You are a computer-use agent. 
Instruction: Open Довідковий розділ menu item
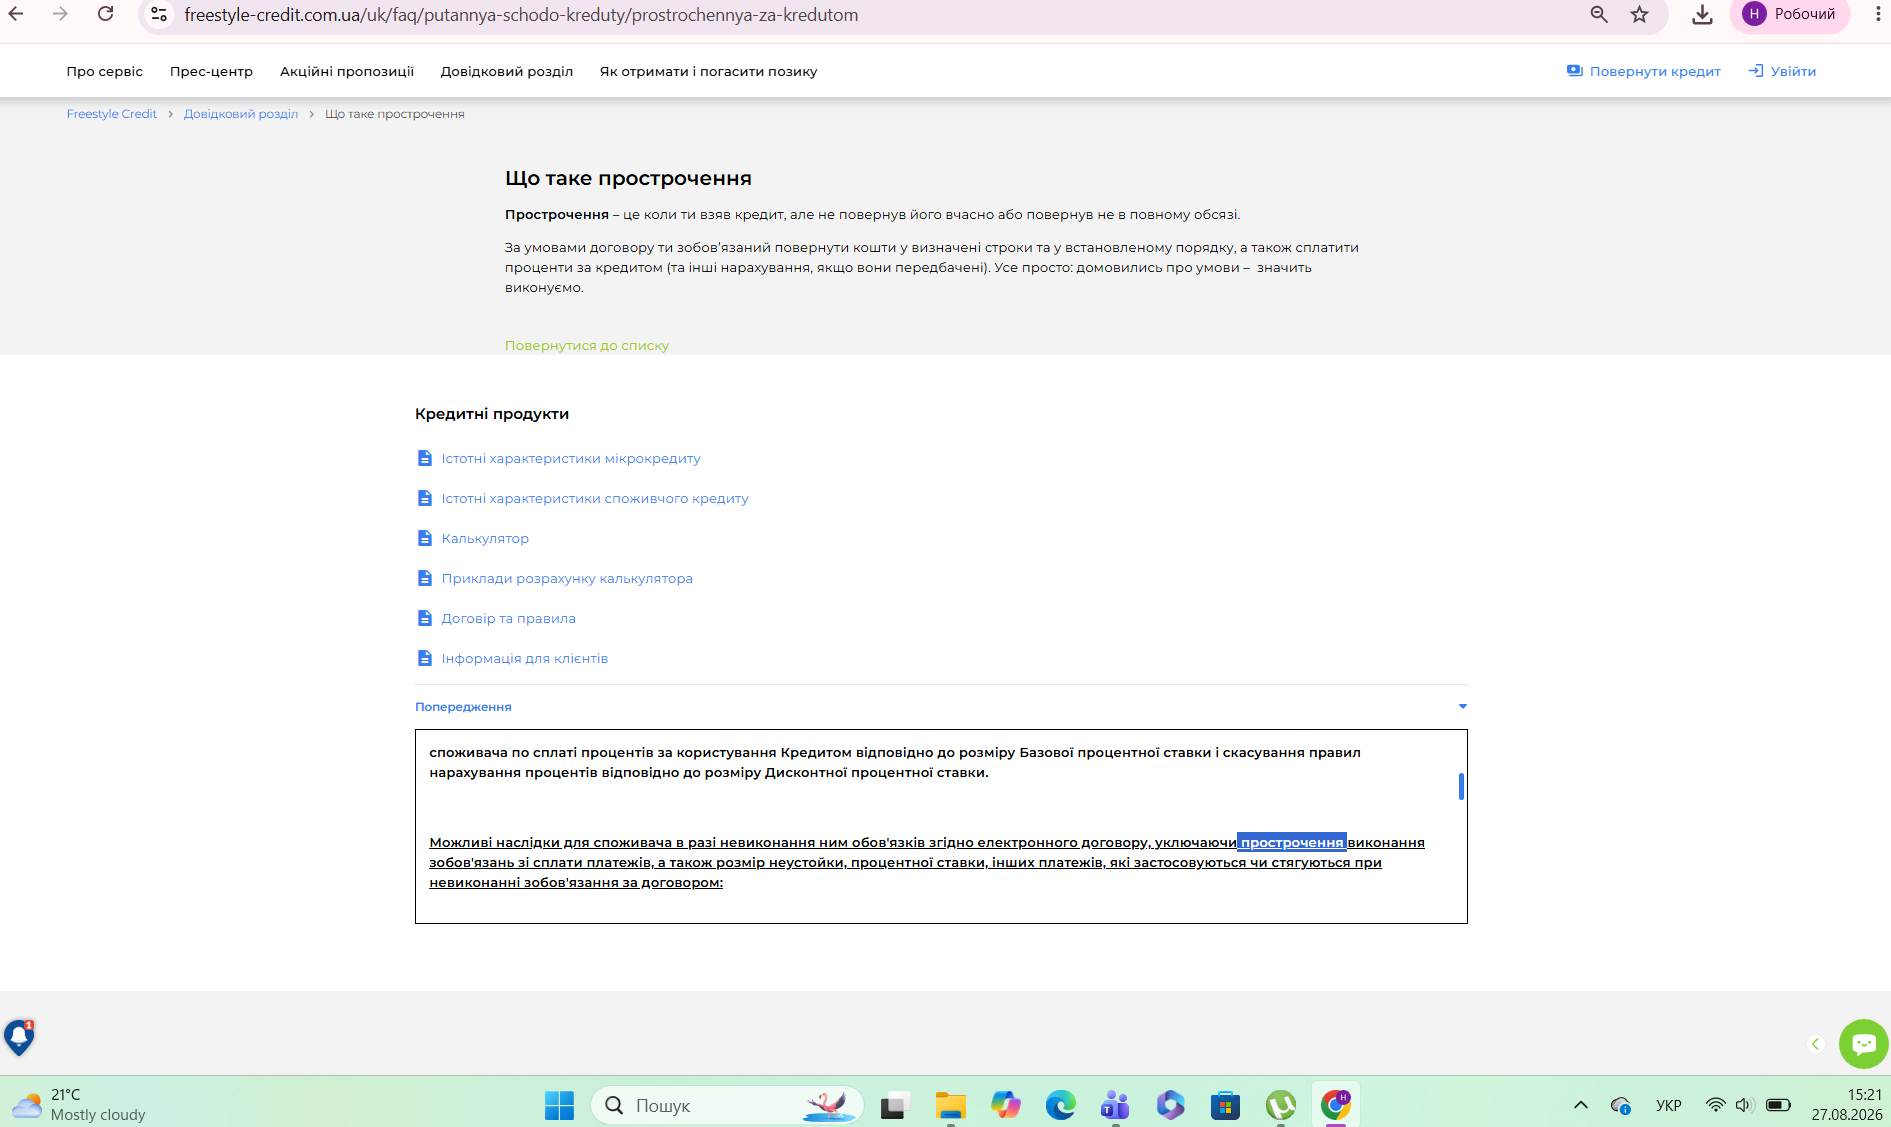[507, 71]
